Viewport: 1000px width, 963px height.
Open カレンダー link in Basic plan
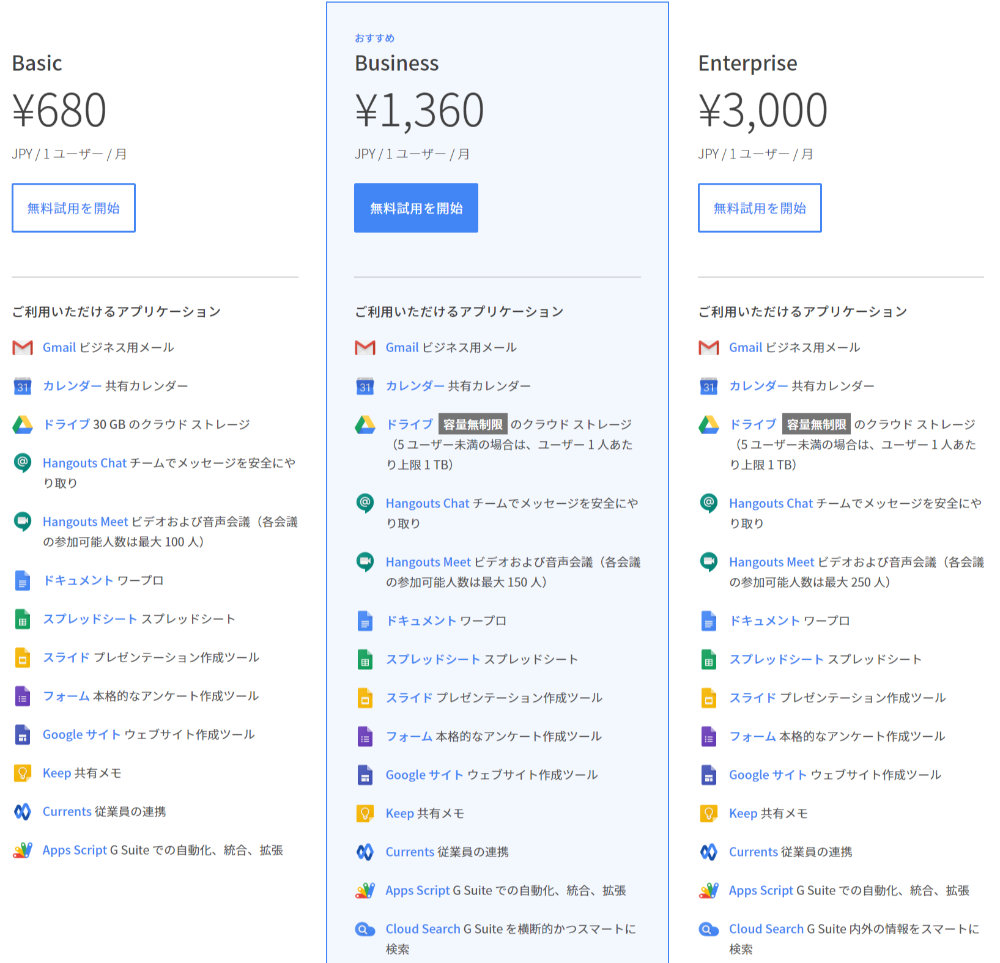point(72,386)
